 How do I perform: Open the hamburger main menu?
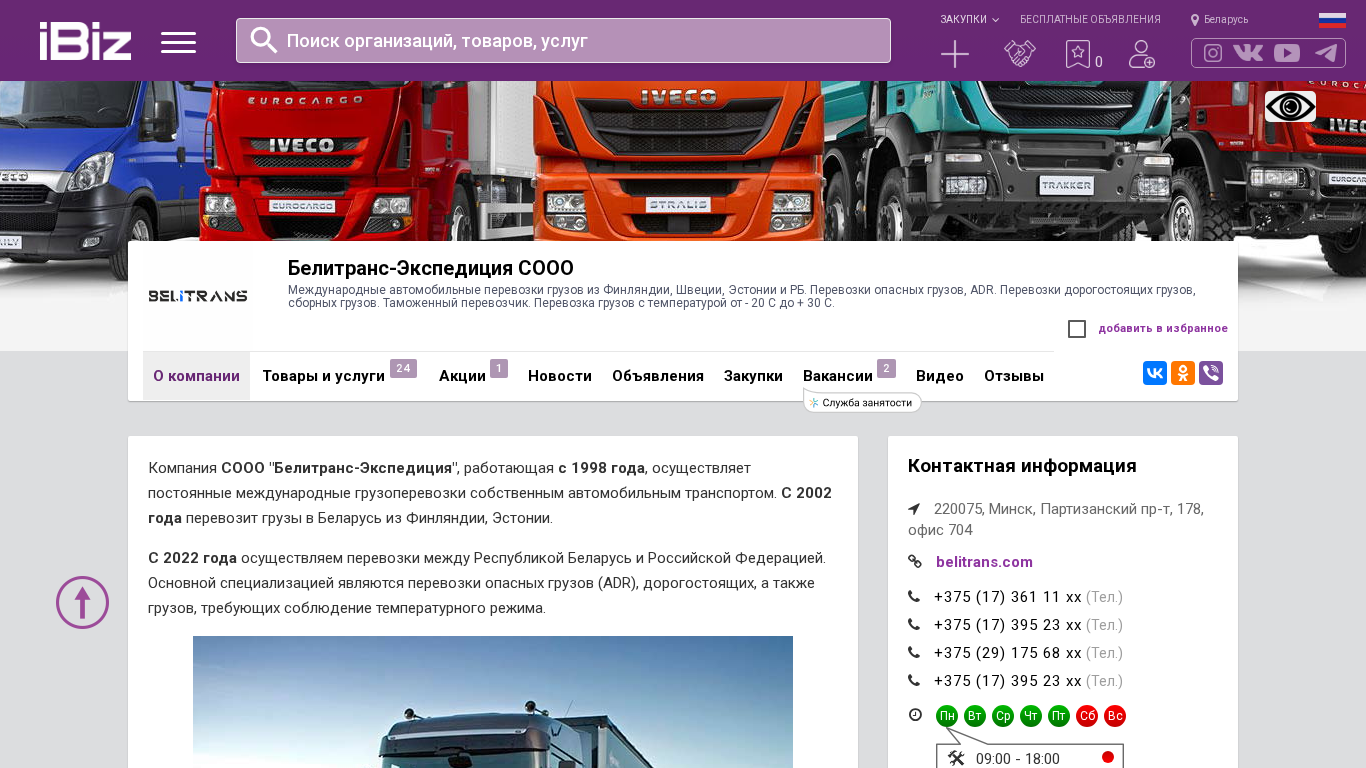[178, 42]
